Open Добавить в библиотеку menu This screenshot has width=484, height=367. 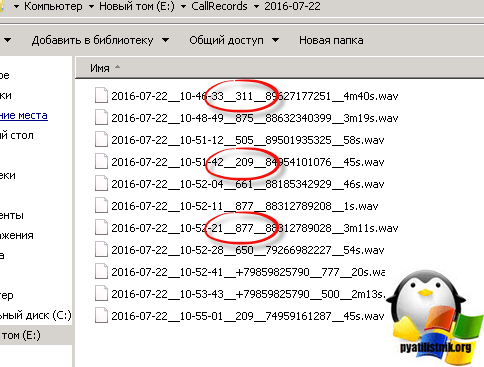(x=92, y=40)
